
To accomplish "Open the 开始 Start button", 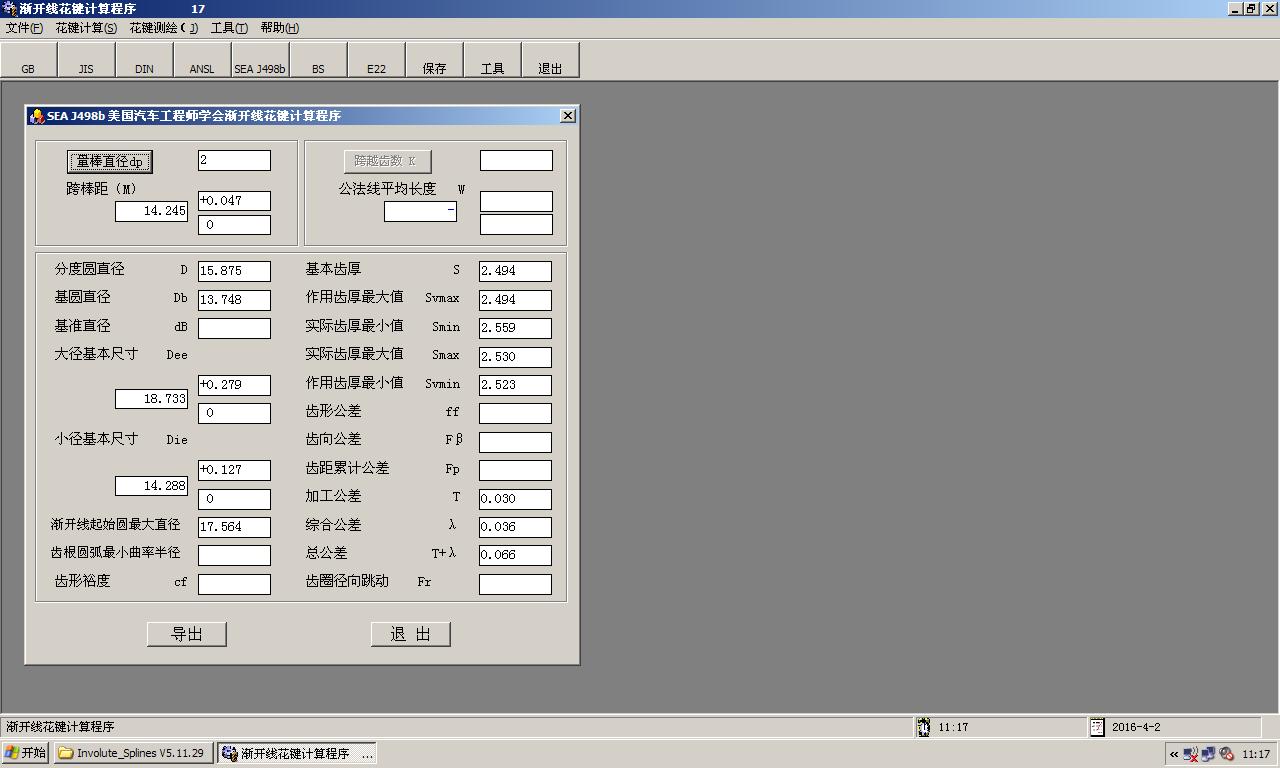I will [x=25, y=753].
